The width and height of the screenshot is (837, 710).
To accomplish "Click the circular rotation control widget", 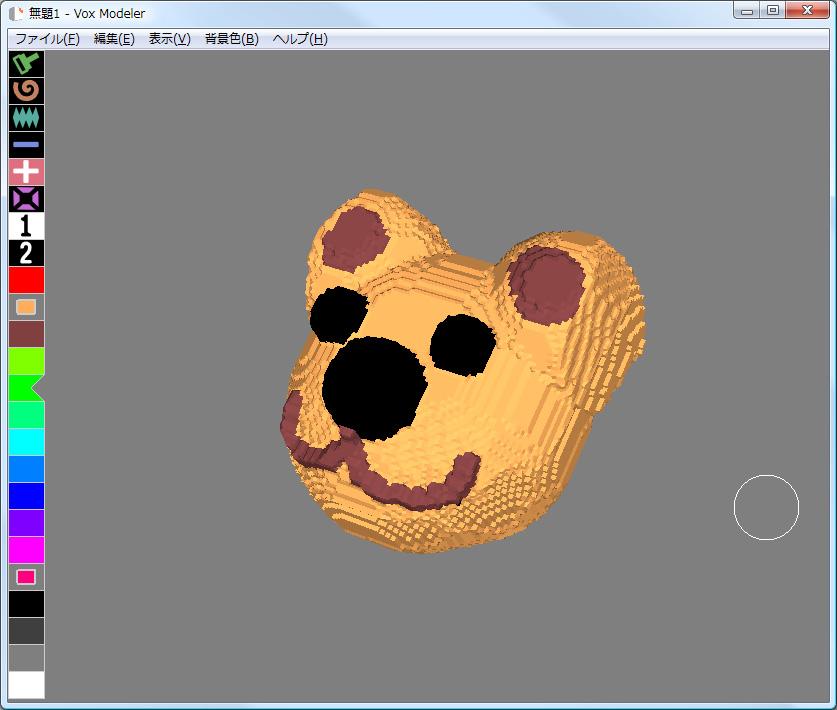I will pos(766,507).
